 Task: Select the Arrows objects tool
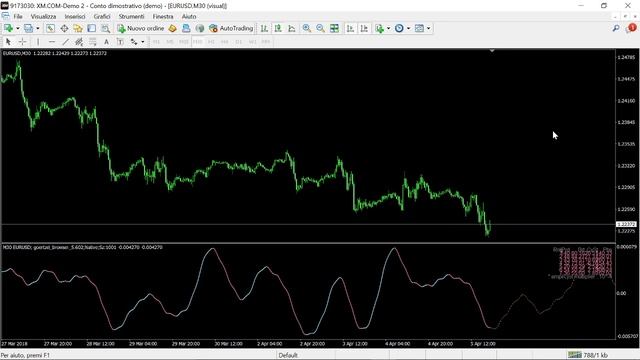pos(134,42)
